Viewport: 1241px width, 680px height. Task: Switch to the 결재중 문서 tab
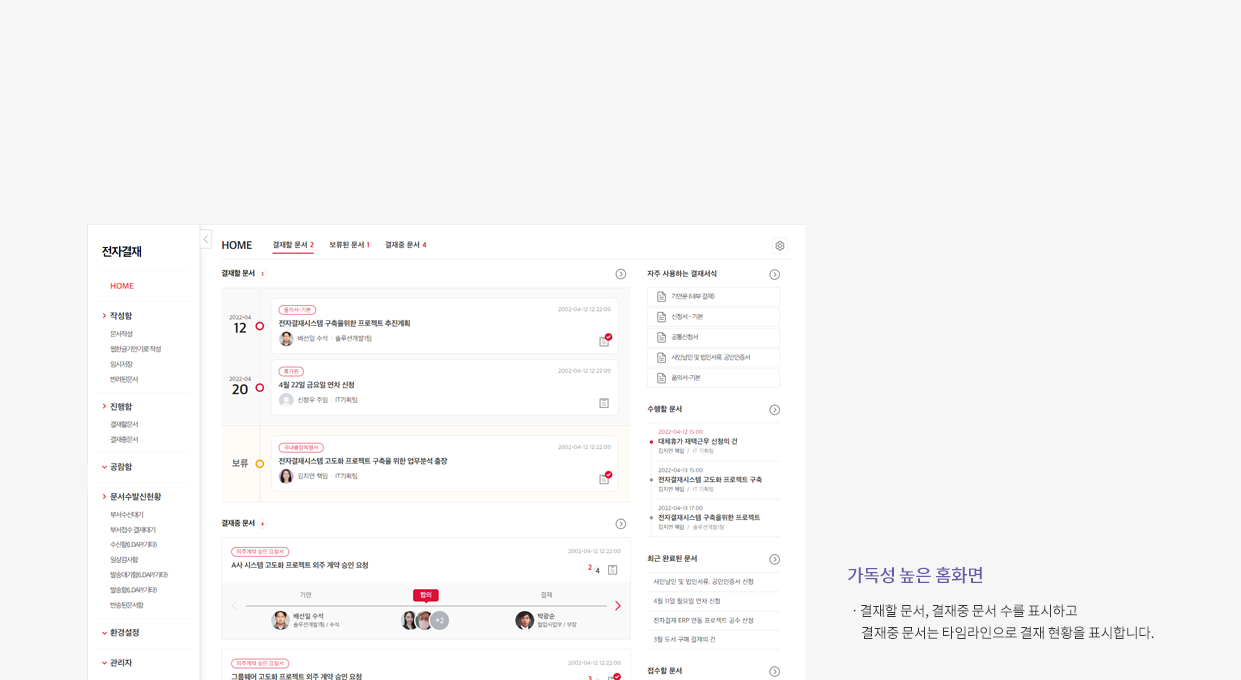pyautogui.click(x=405, y=245)
